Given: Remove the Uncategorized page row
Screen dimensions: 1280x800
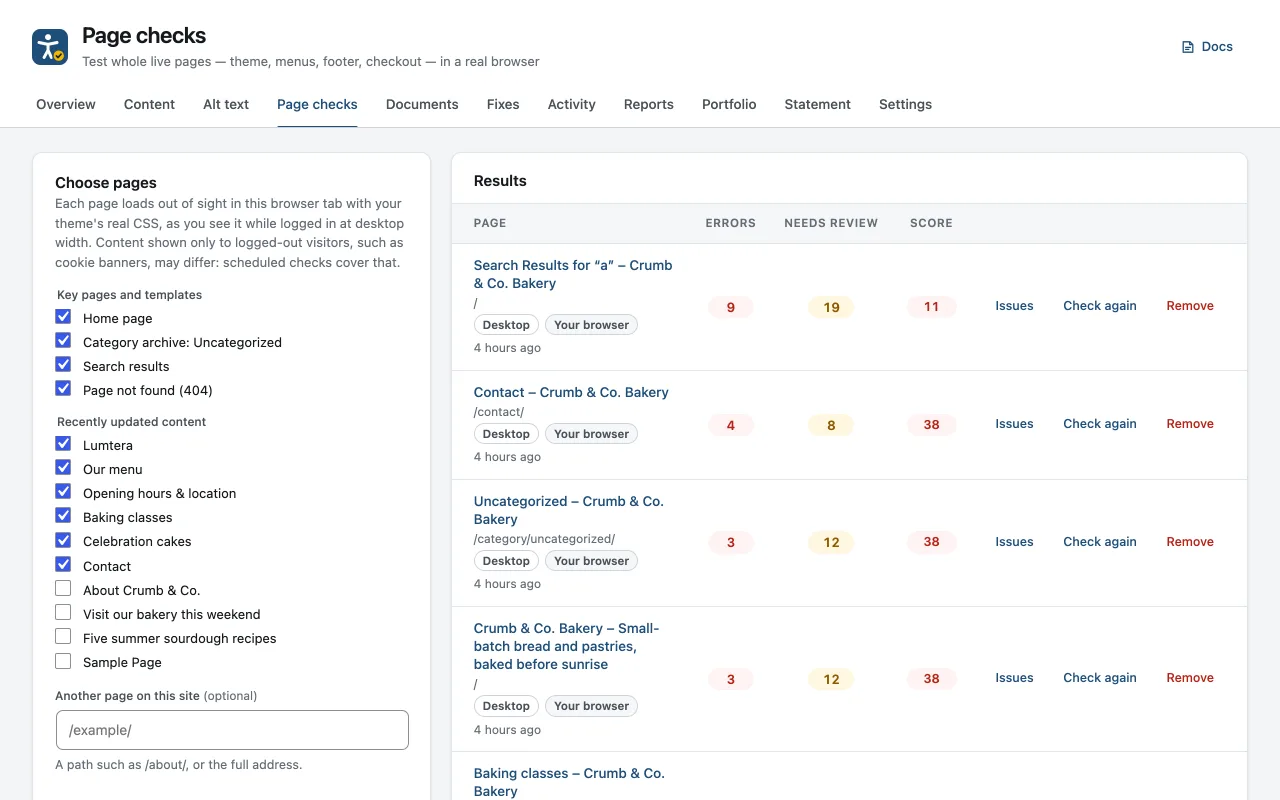Looking at the screenshot, I should tap(1190, 542).
